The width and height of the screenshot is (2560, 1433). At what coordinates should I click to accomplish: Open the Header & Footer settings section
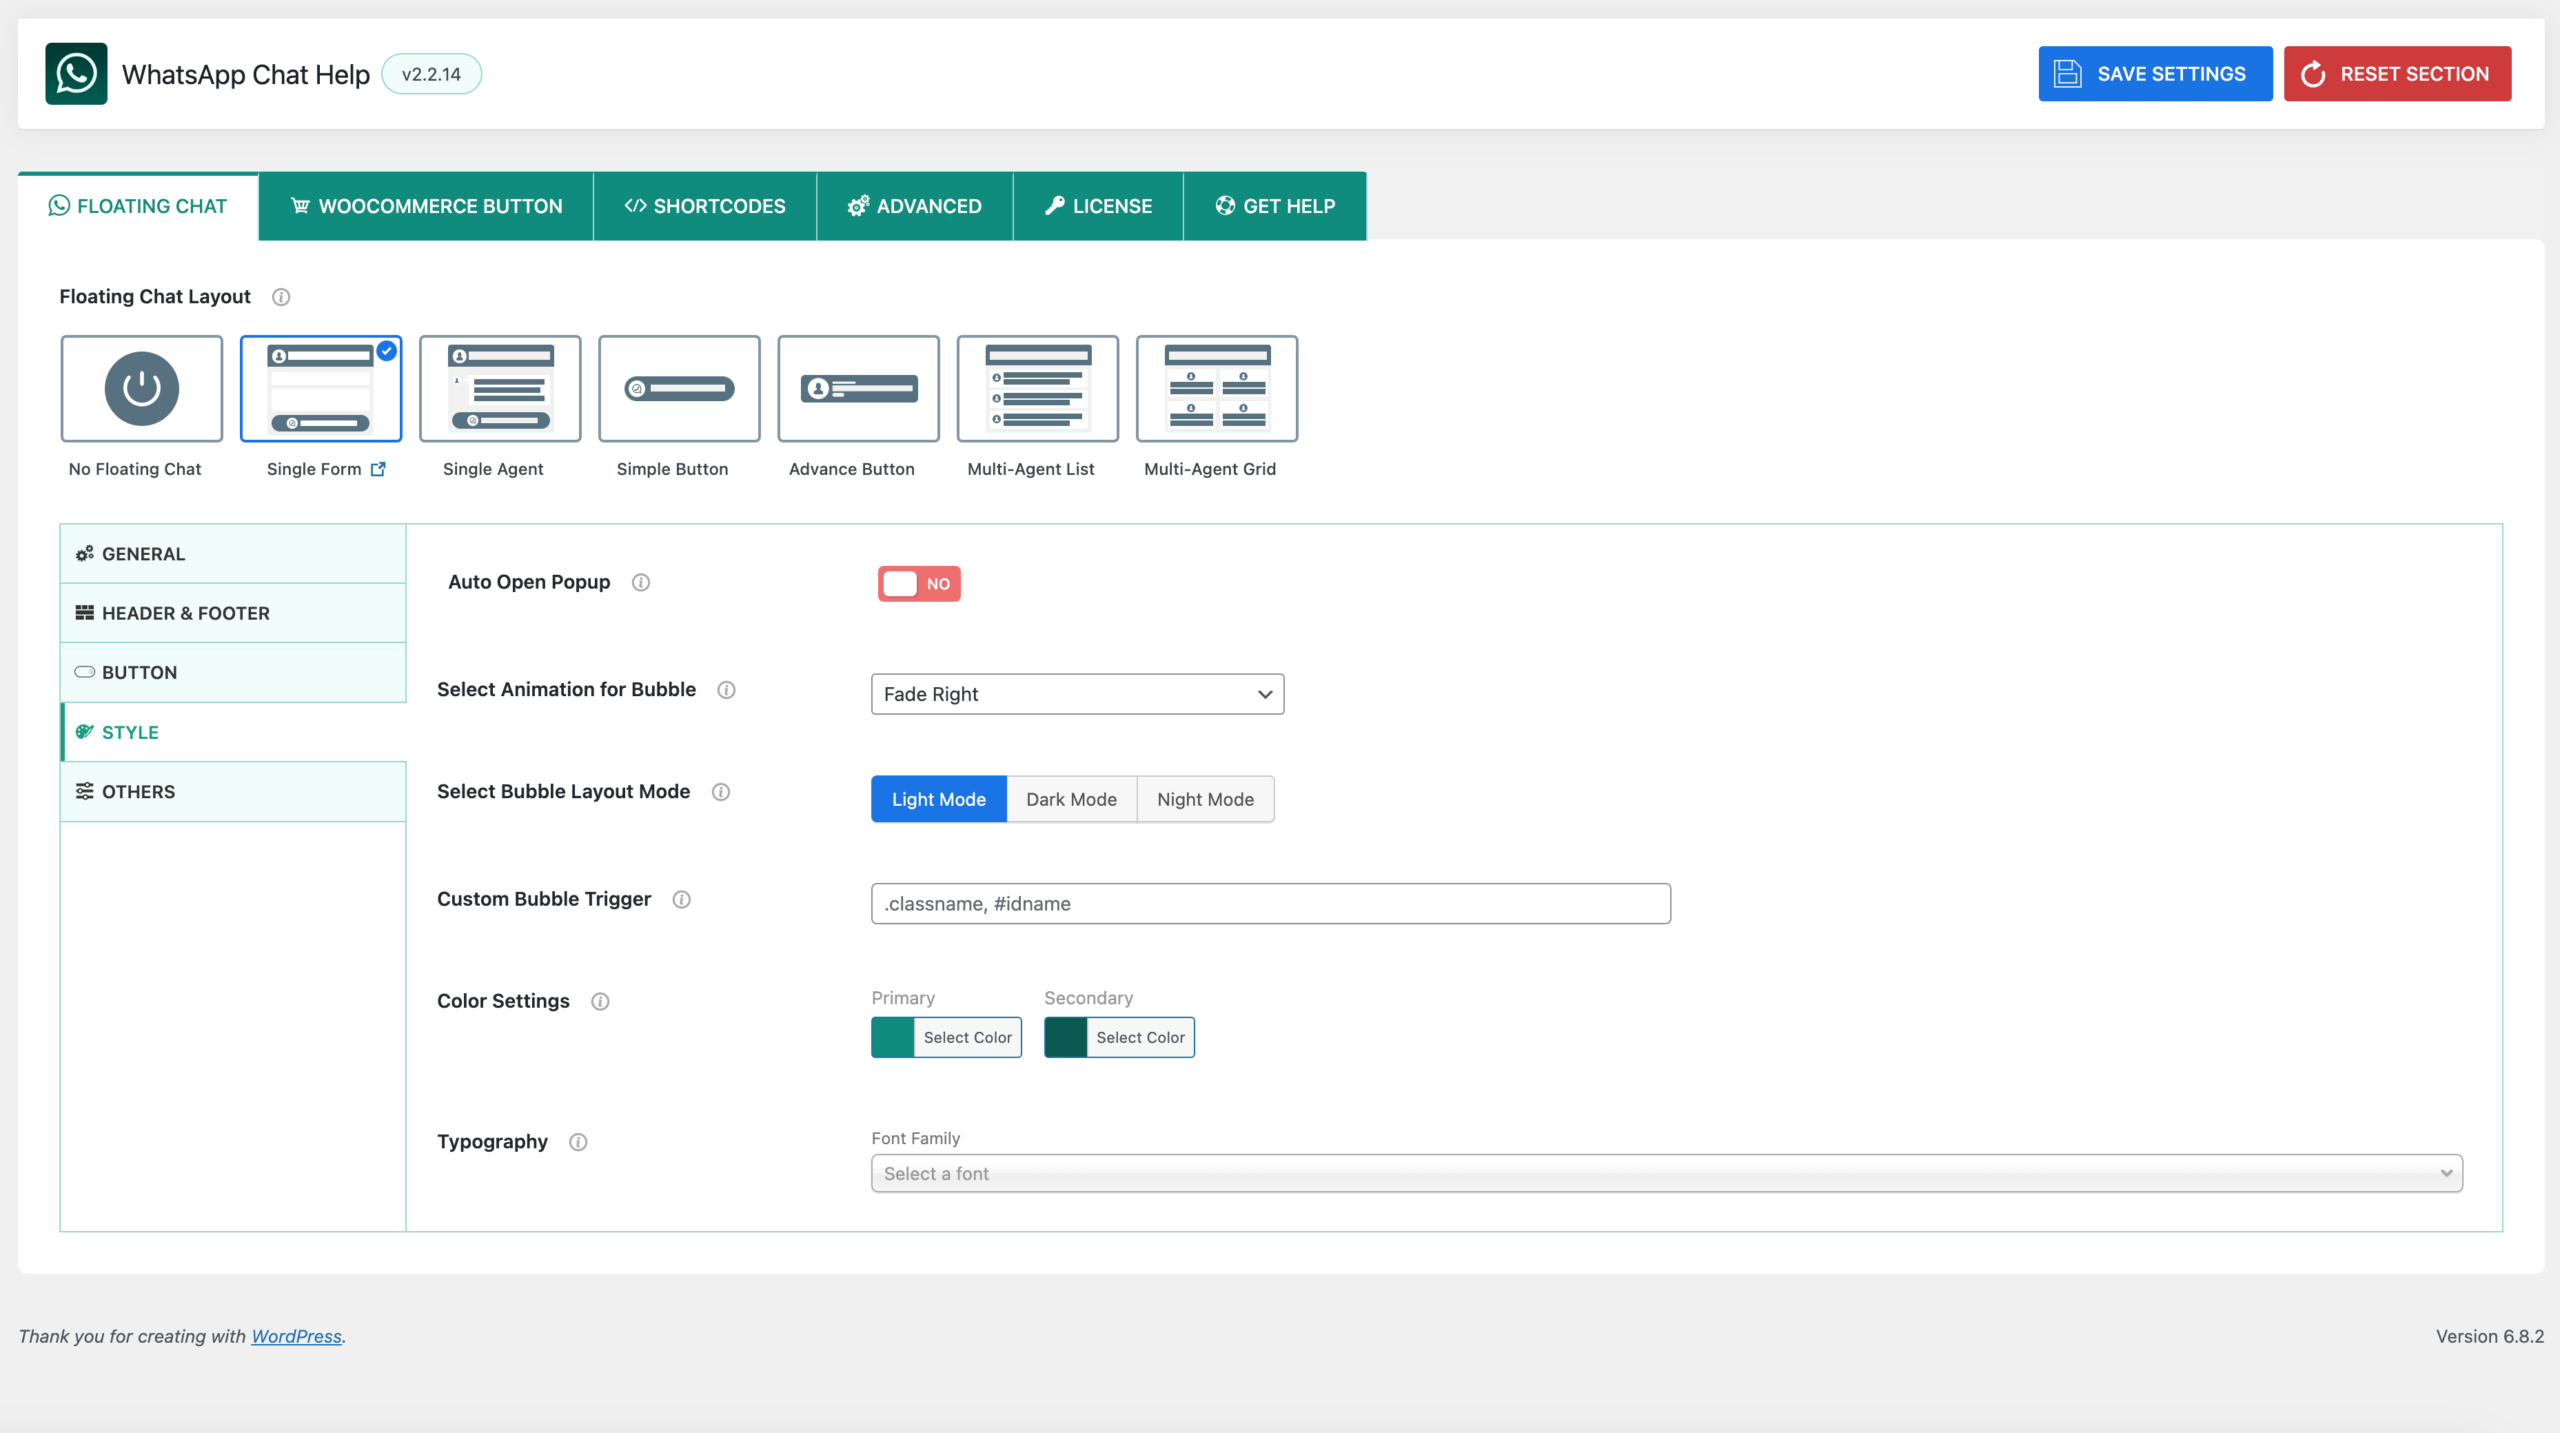[x=233, y=613]
